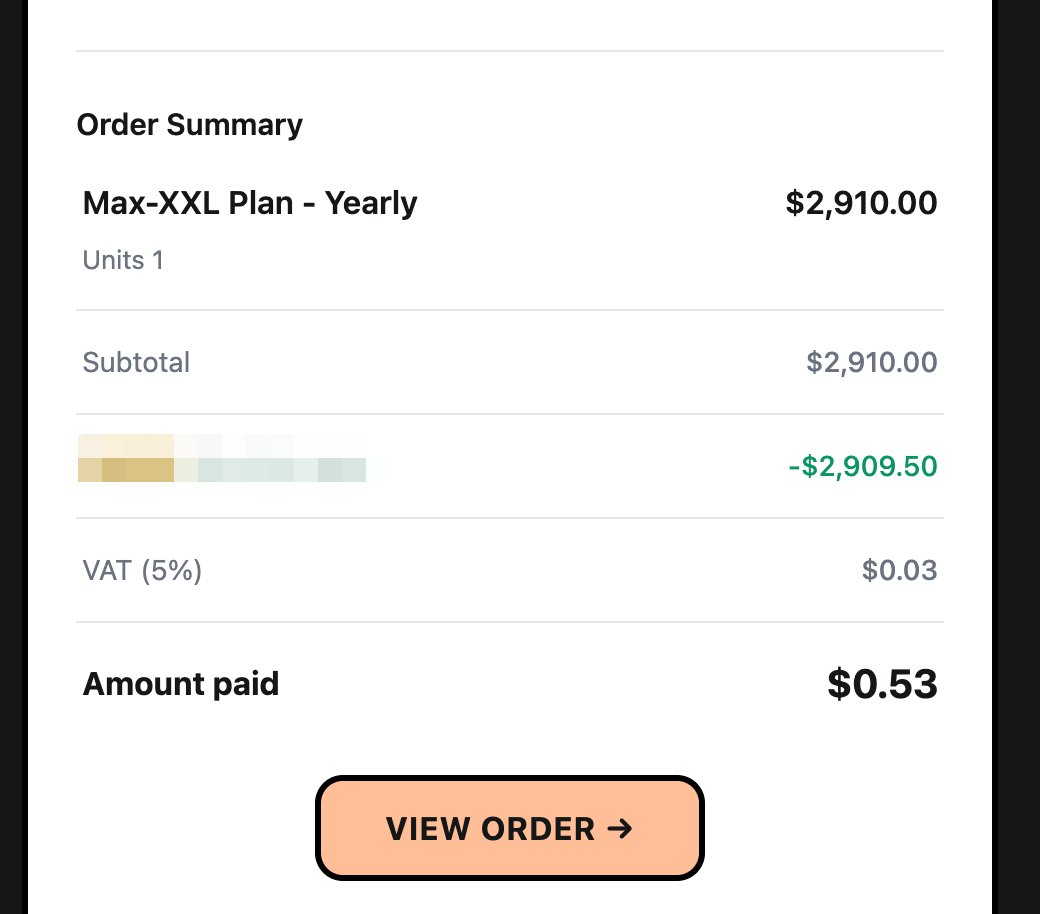
Task: Click the divider line above Amount paid
Action: pos(509,622)
